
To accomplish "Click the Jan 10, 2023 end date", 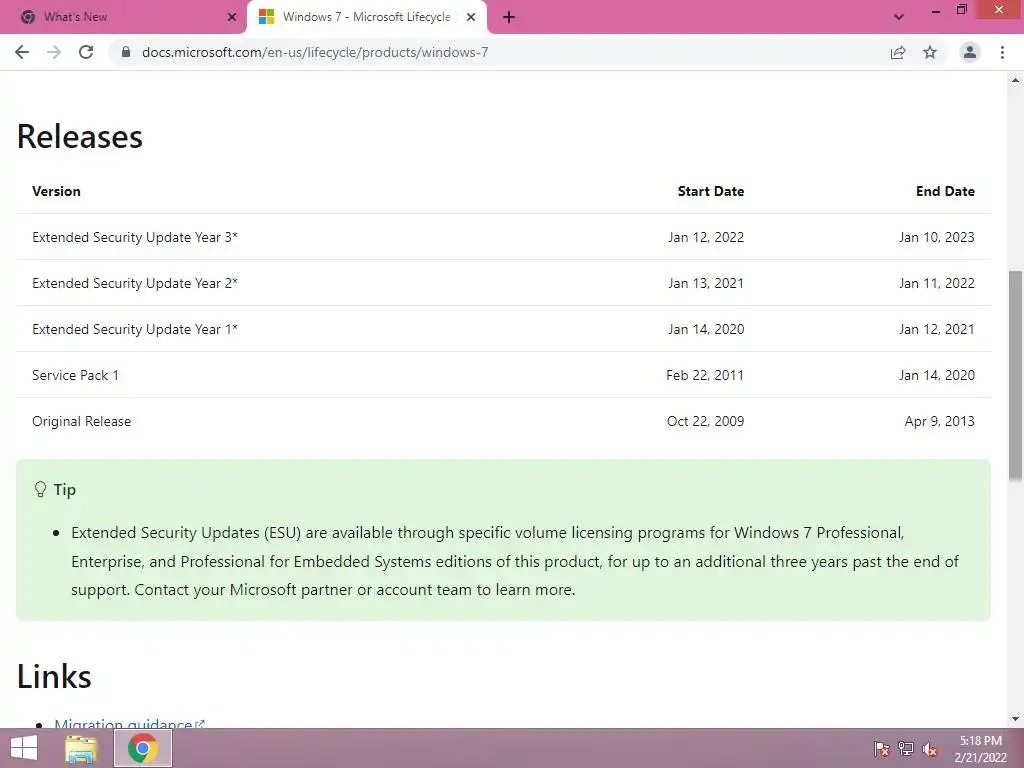I will 936,237.
